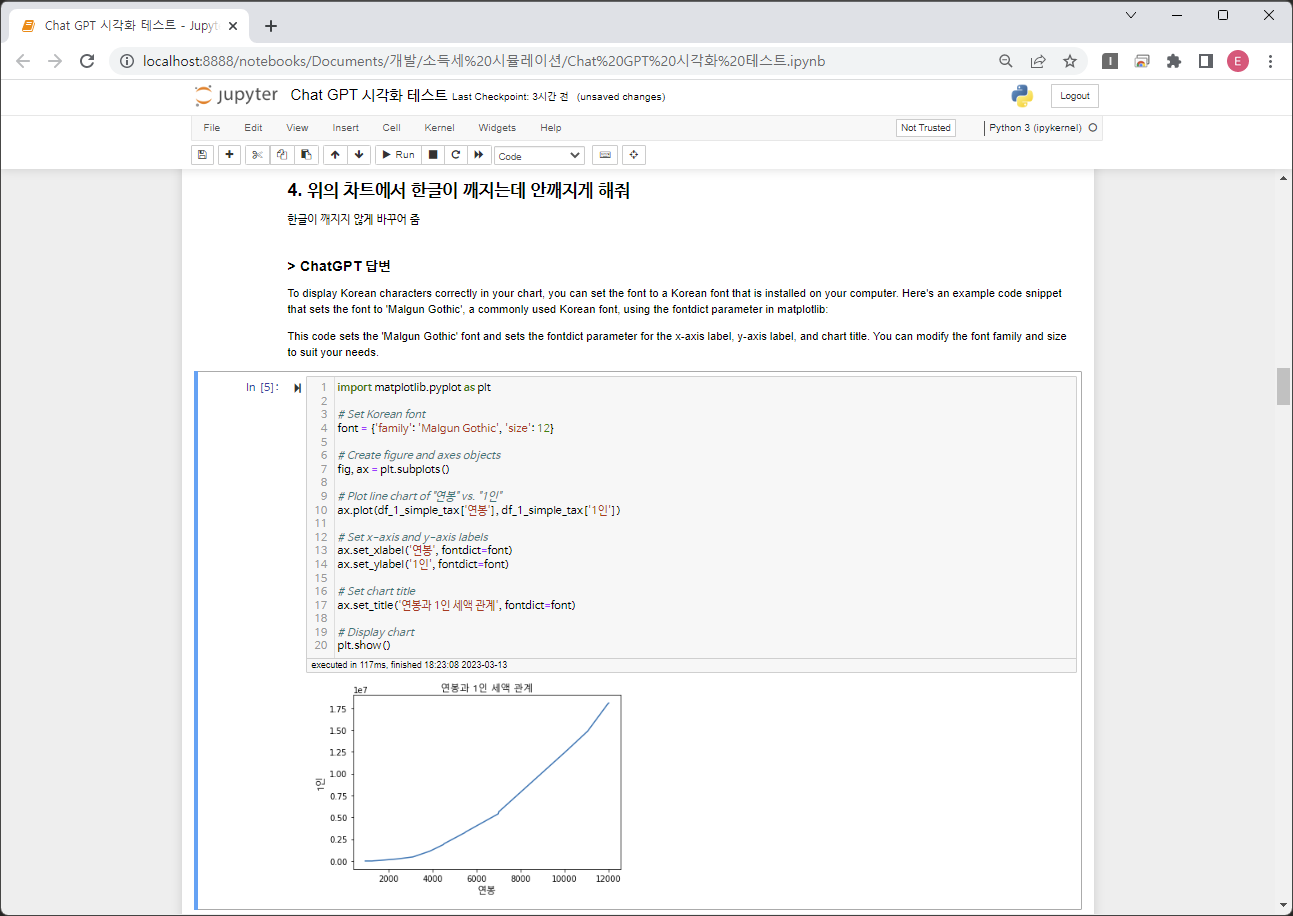Open the tab search chevron in title bar

[1131, 15]
